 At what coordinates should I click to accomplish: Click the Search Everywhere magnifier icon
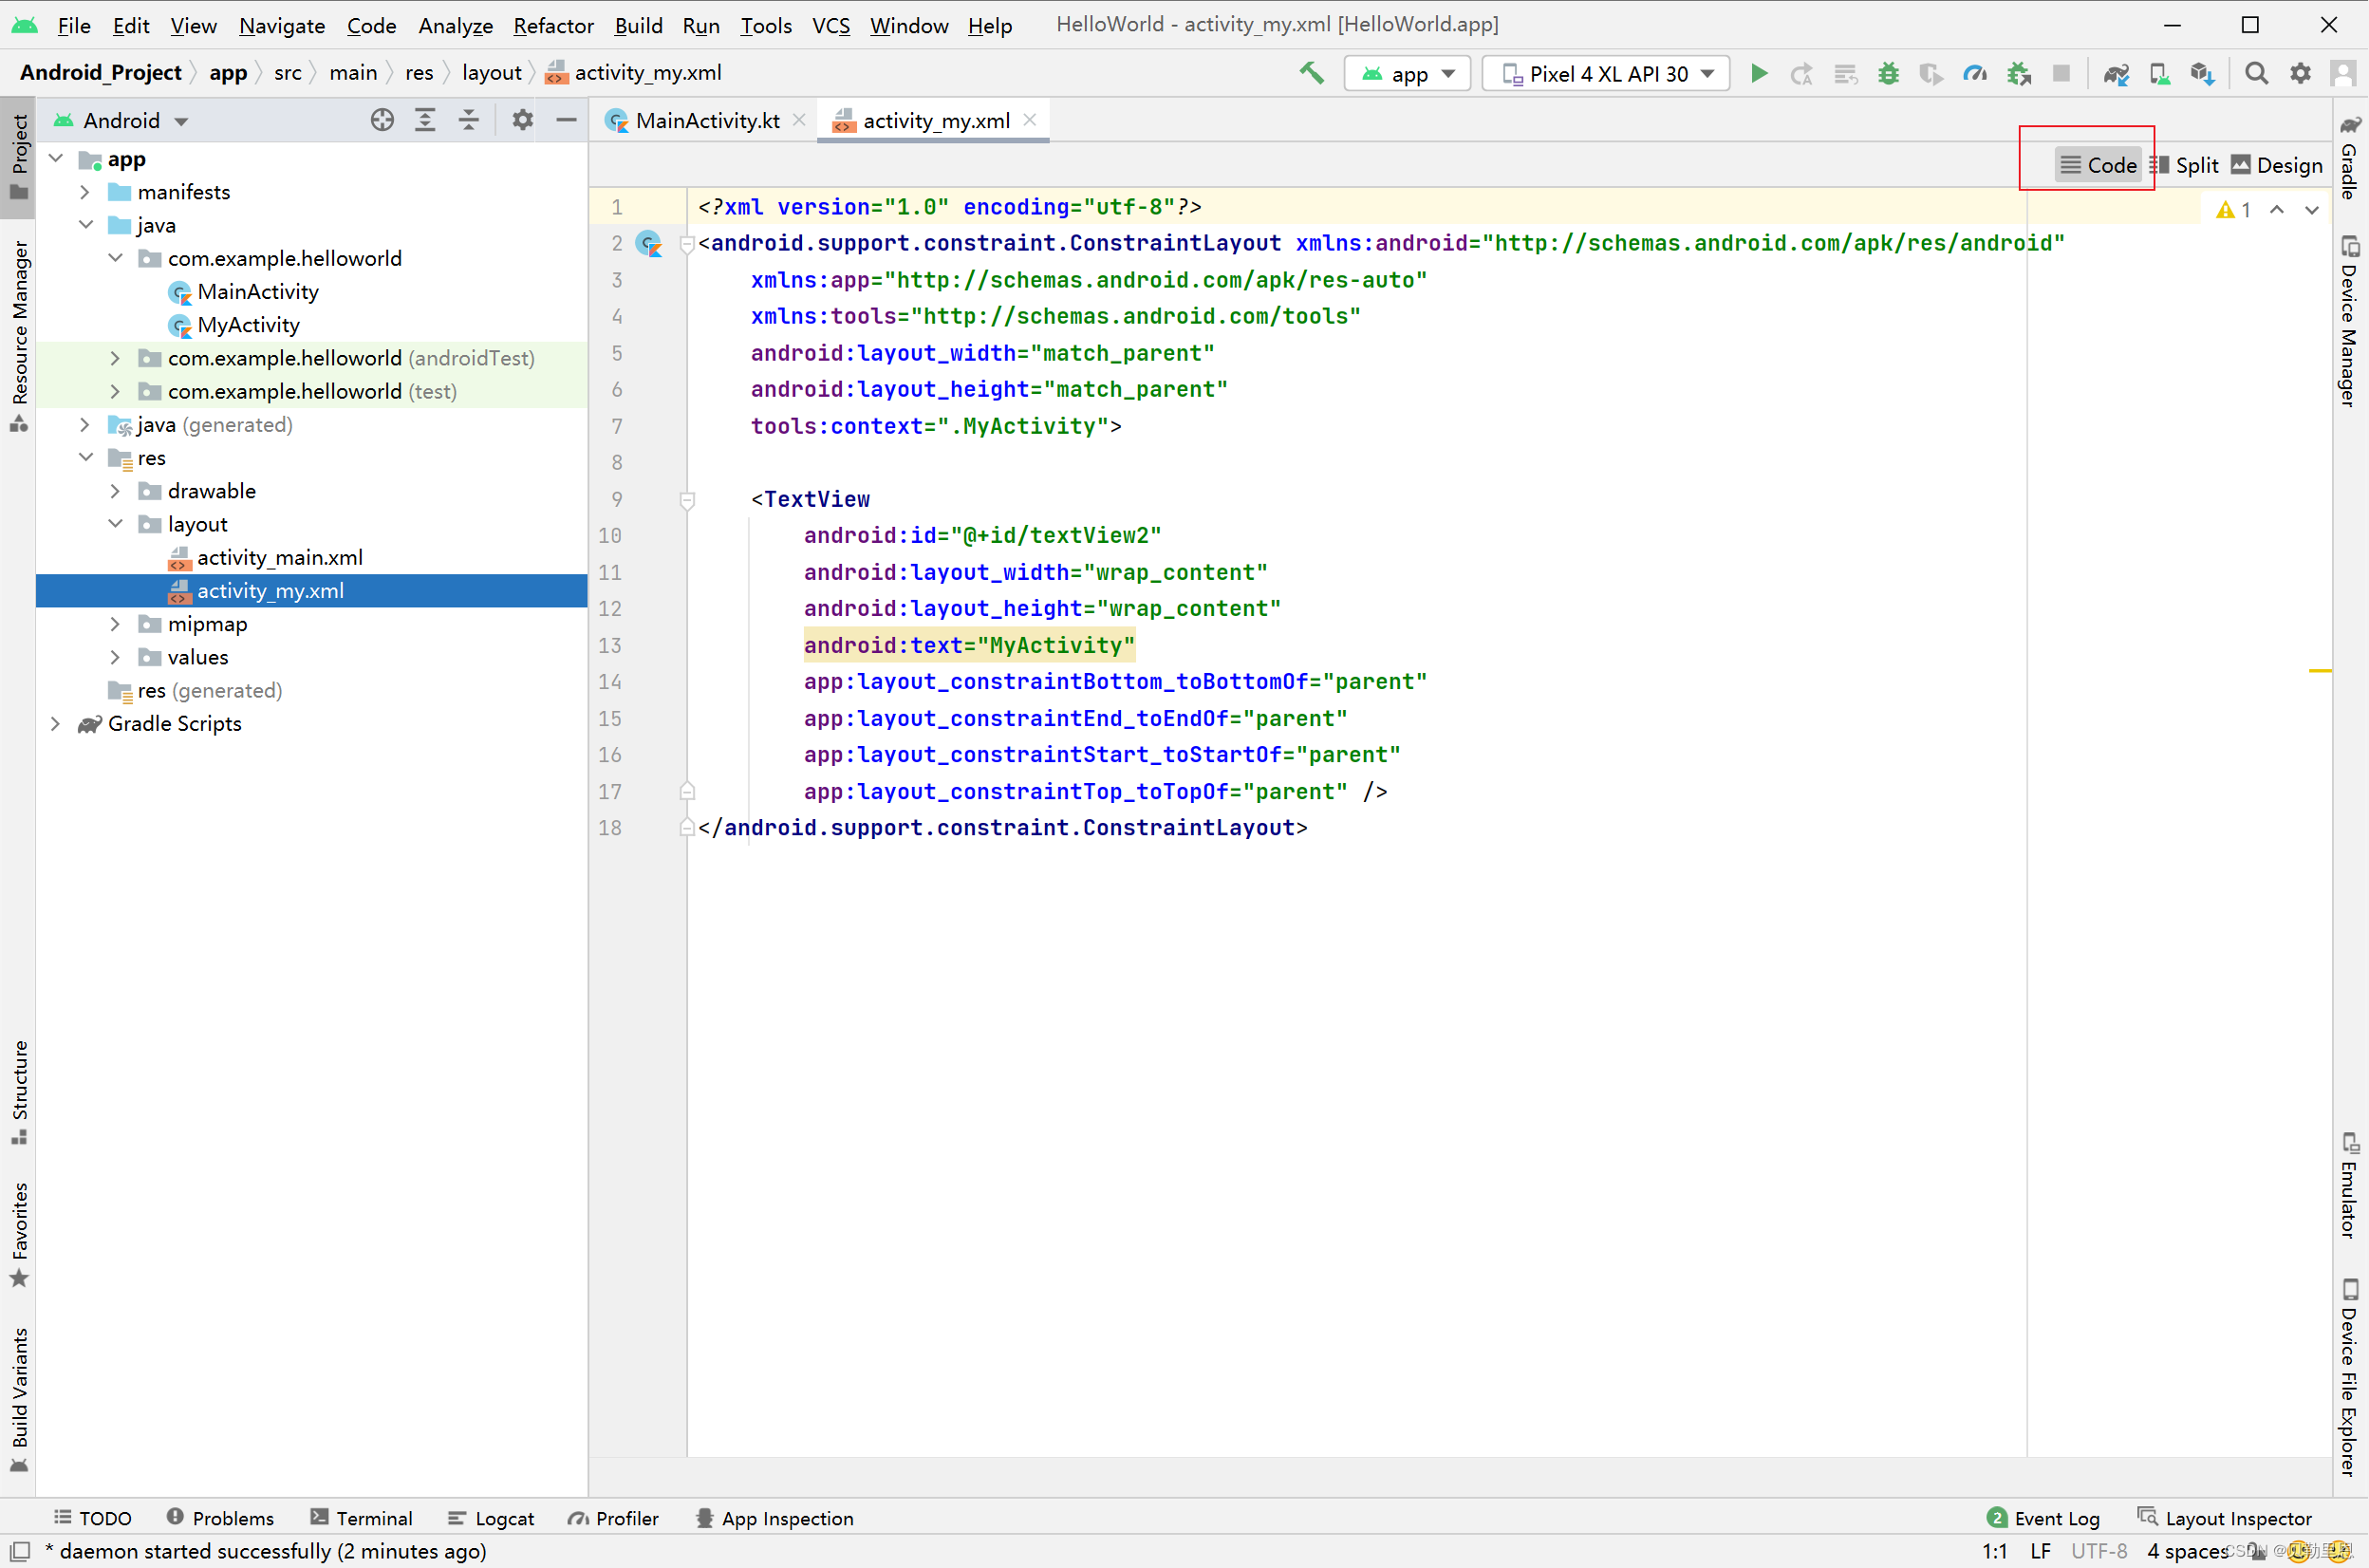click(2256, 73)
